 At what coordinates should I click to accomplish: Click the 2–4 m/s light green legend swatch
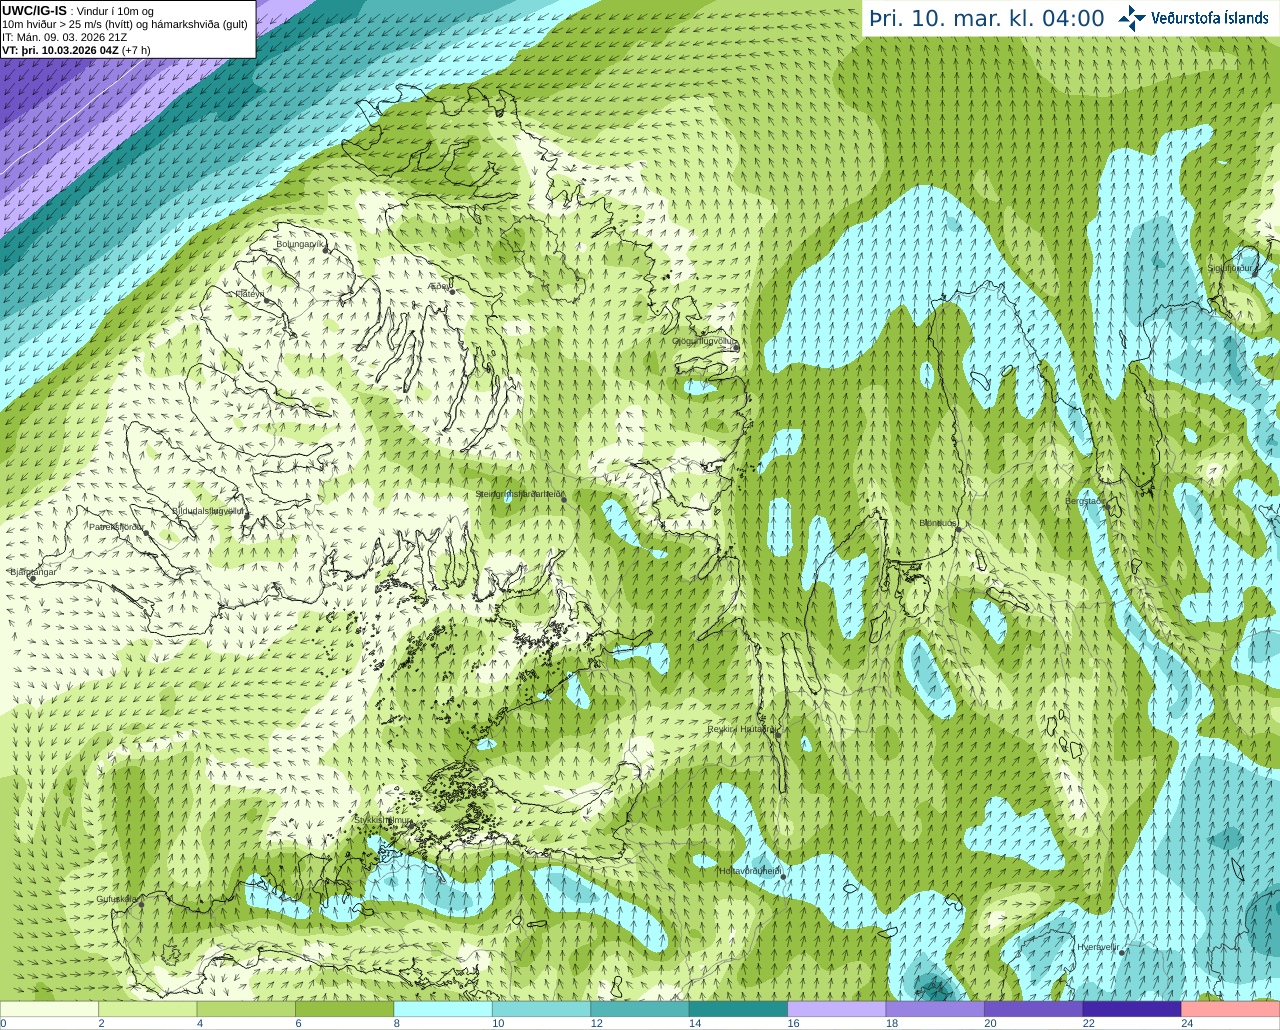click(148, 1009)
